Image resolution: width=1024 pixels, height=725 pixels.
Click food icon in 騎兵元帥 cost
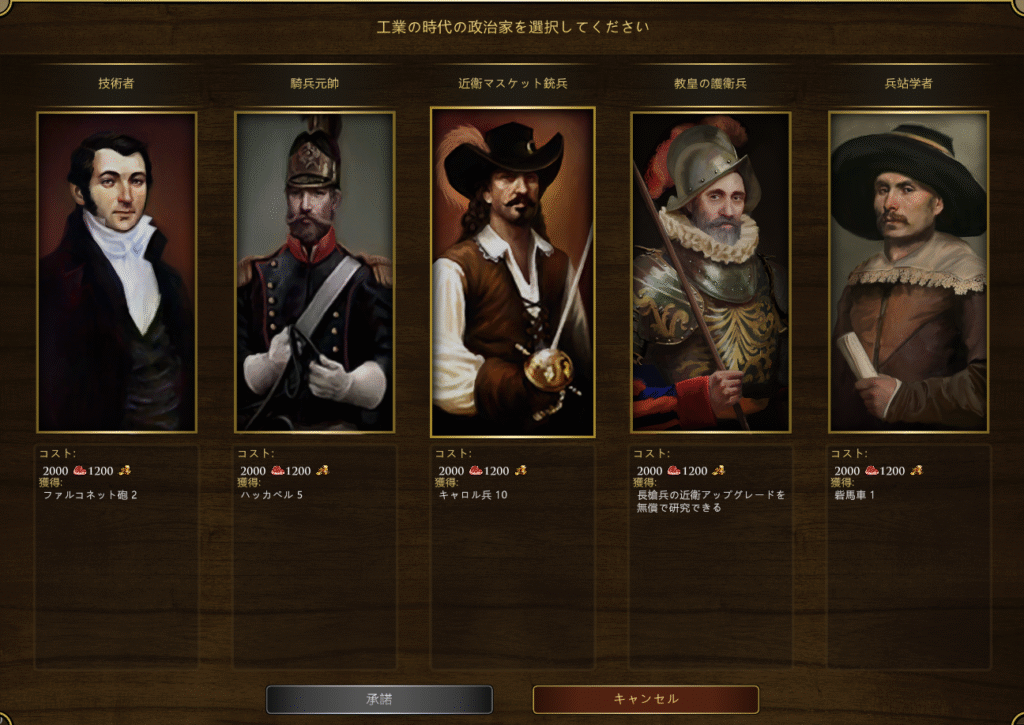pos(277,470)
